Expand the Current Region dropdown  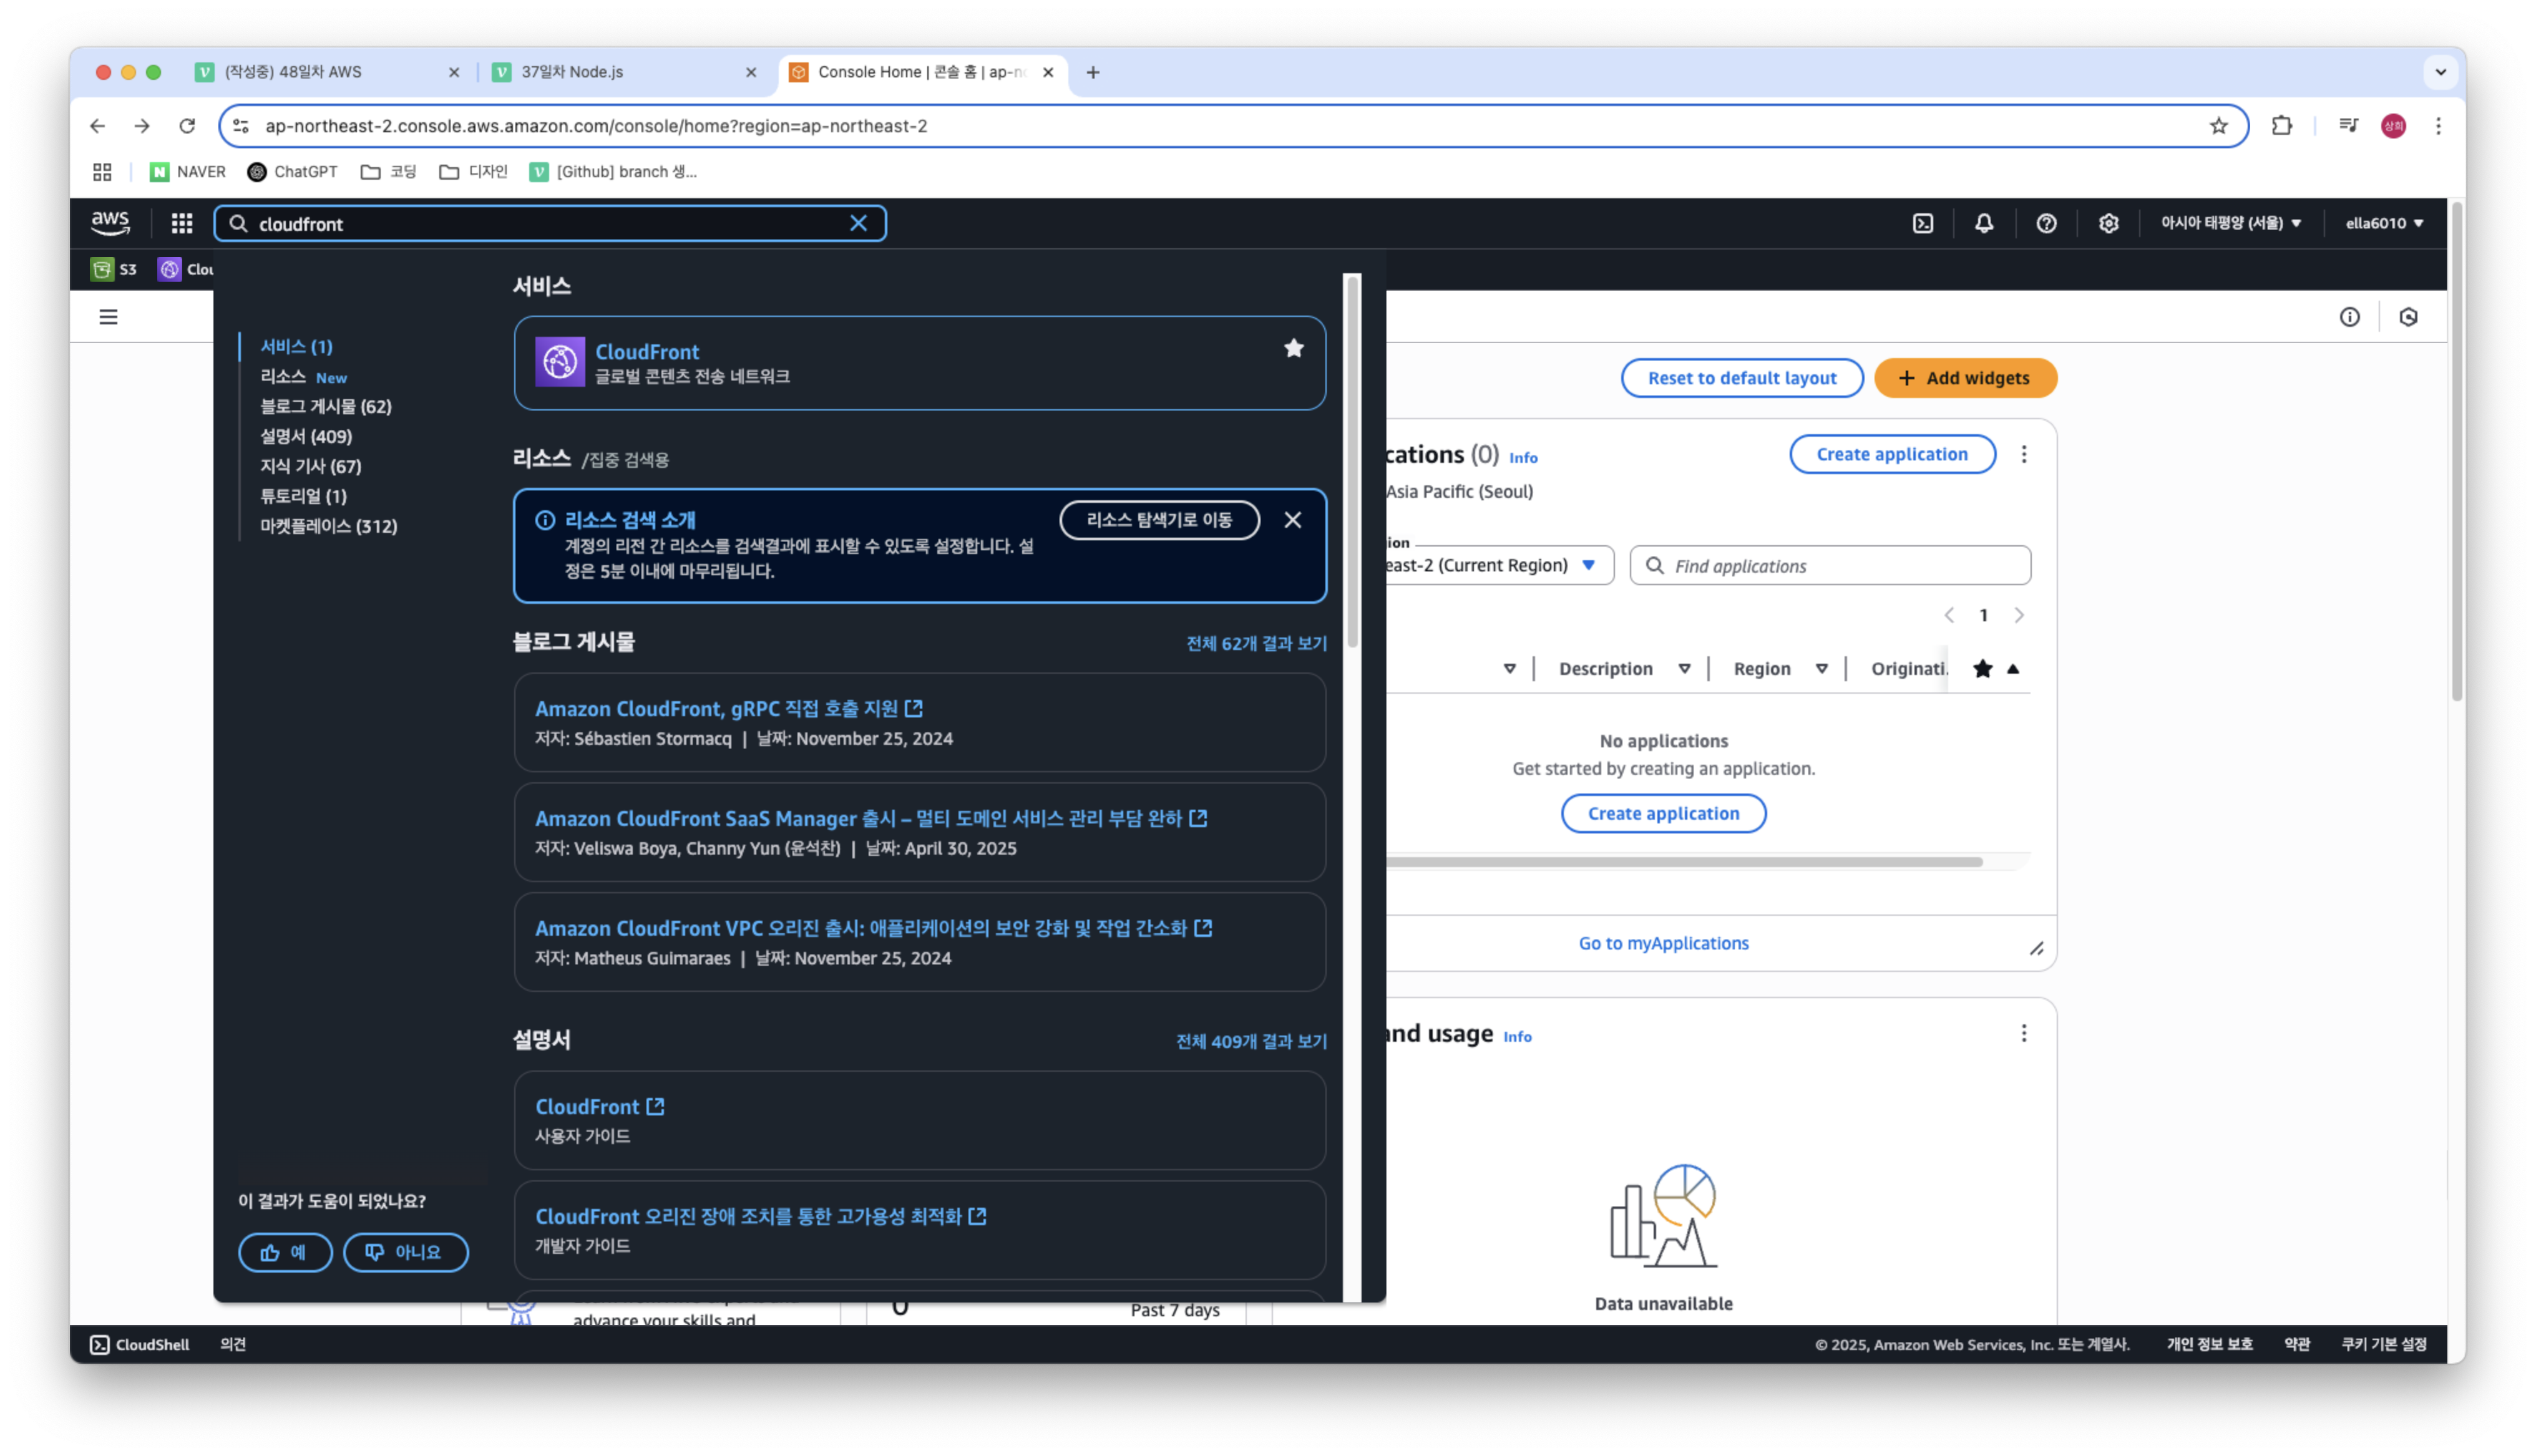pyautogui.click(x=1500, y=565)
